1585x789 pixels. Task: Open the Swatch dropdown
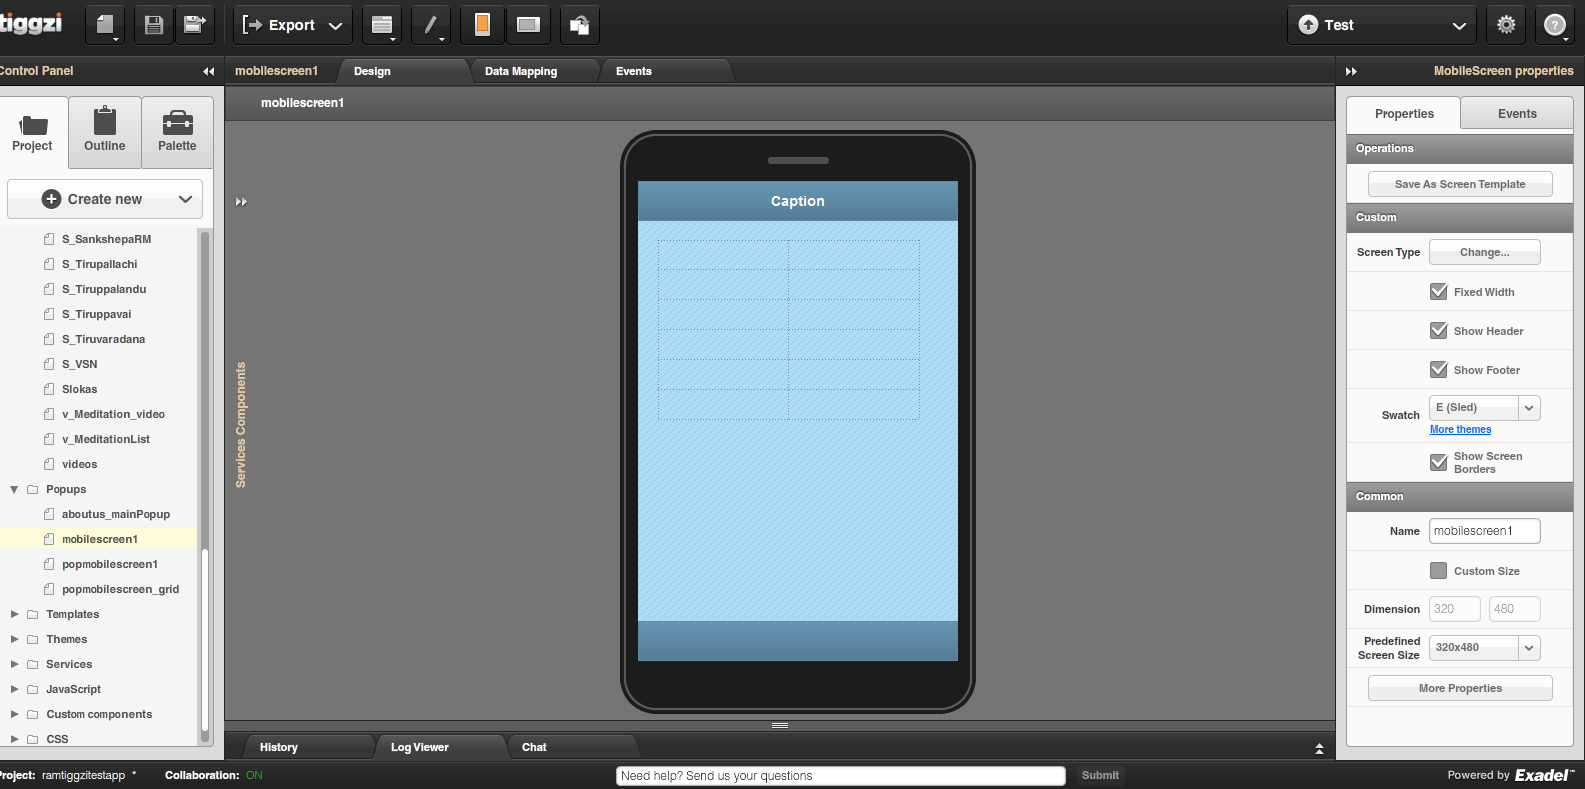click(1528, 408)
